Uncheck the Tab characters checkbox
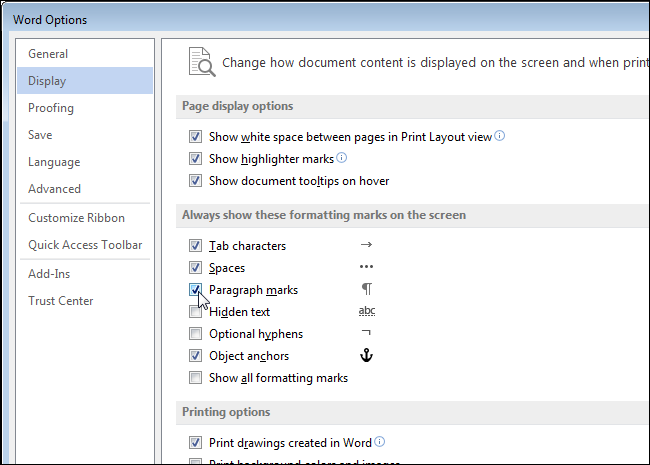 (x=195, y=246)
